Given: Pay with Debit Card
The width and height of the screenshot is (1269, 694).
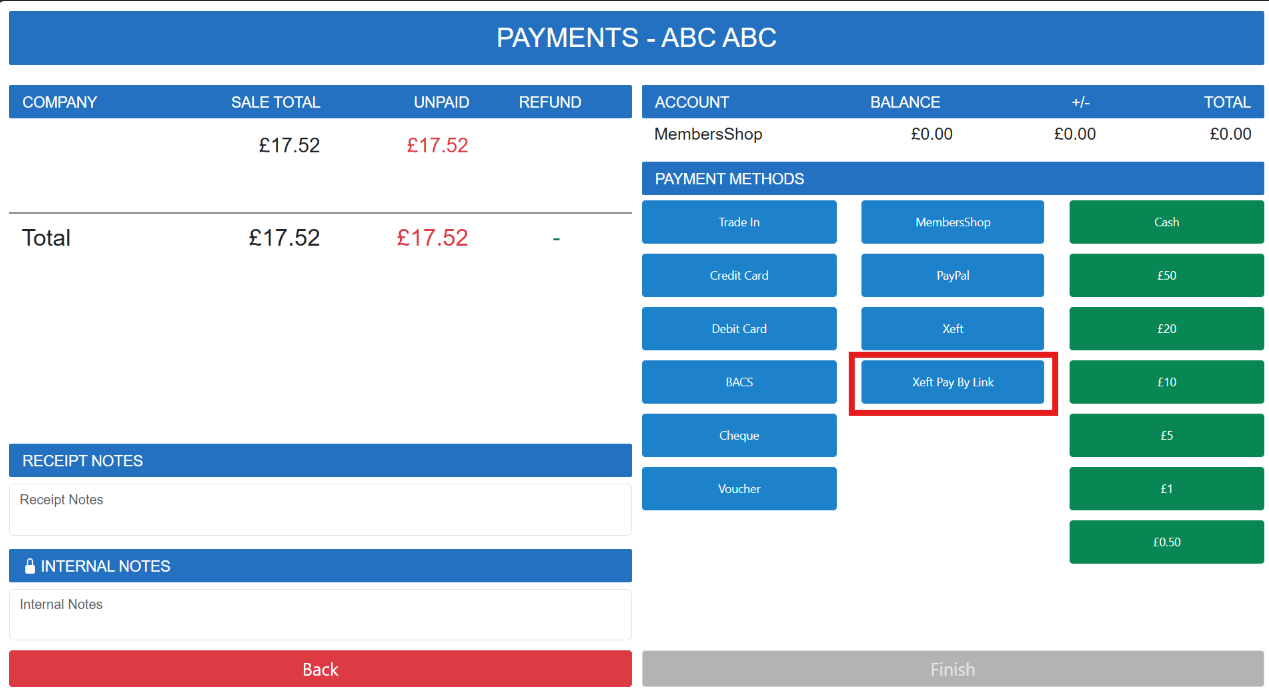Looking at the screenshot, I should pyautogui.click(x=739, y=329).
